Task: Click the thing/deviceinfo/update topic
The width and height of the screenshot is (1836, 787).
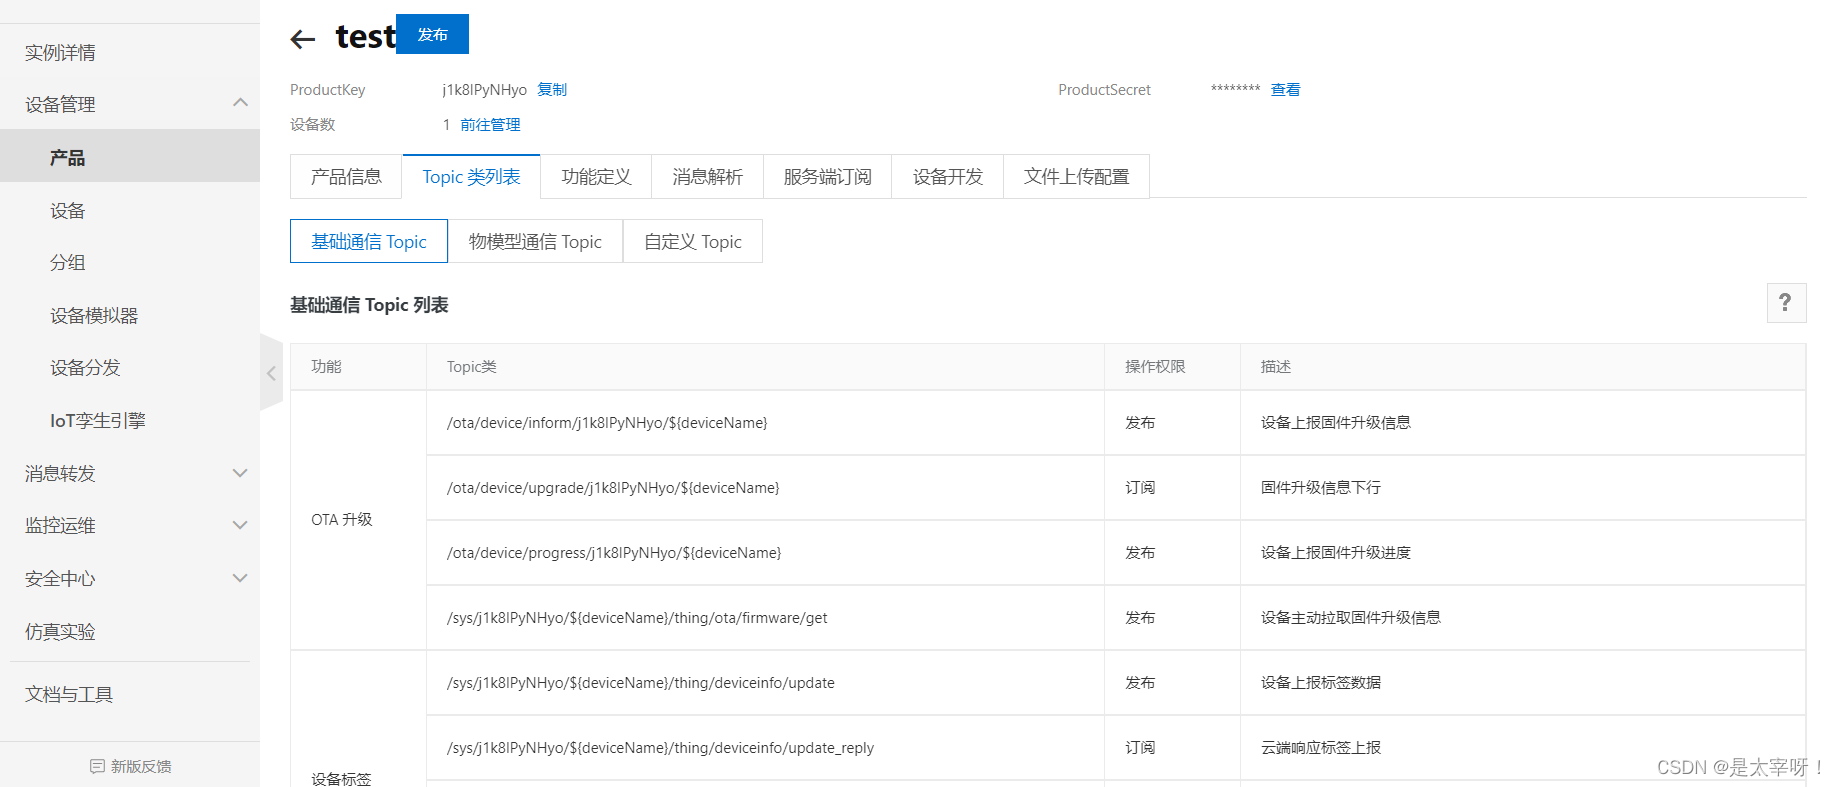Action: pos(641,683)
